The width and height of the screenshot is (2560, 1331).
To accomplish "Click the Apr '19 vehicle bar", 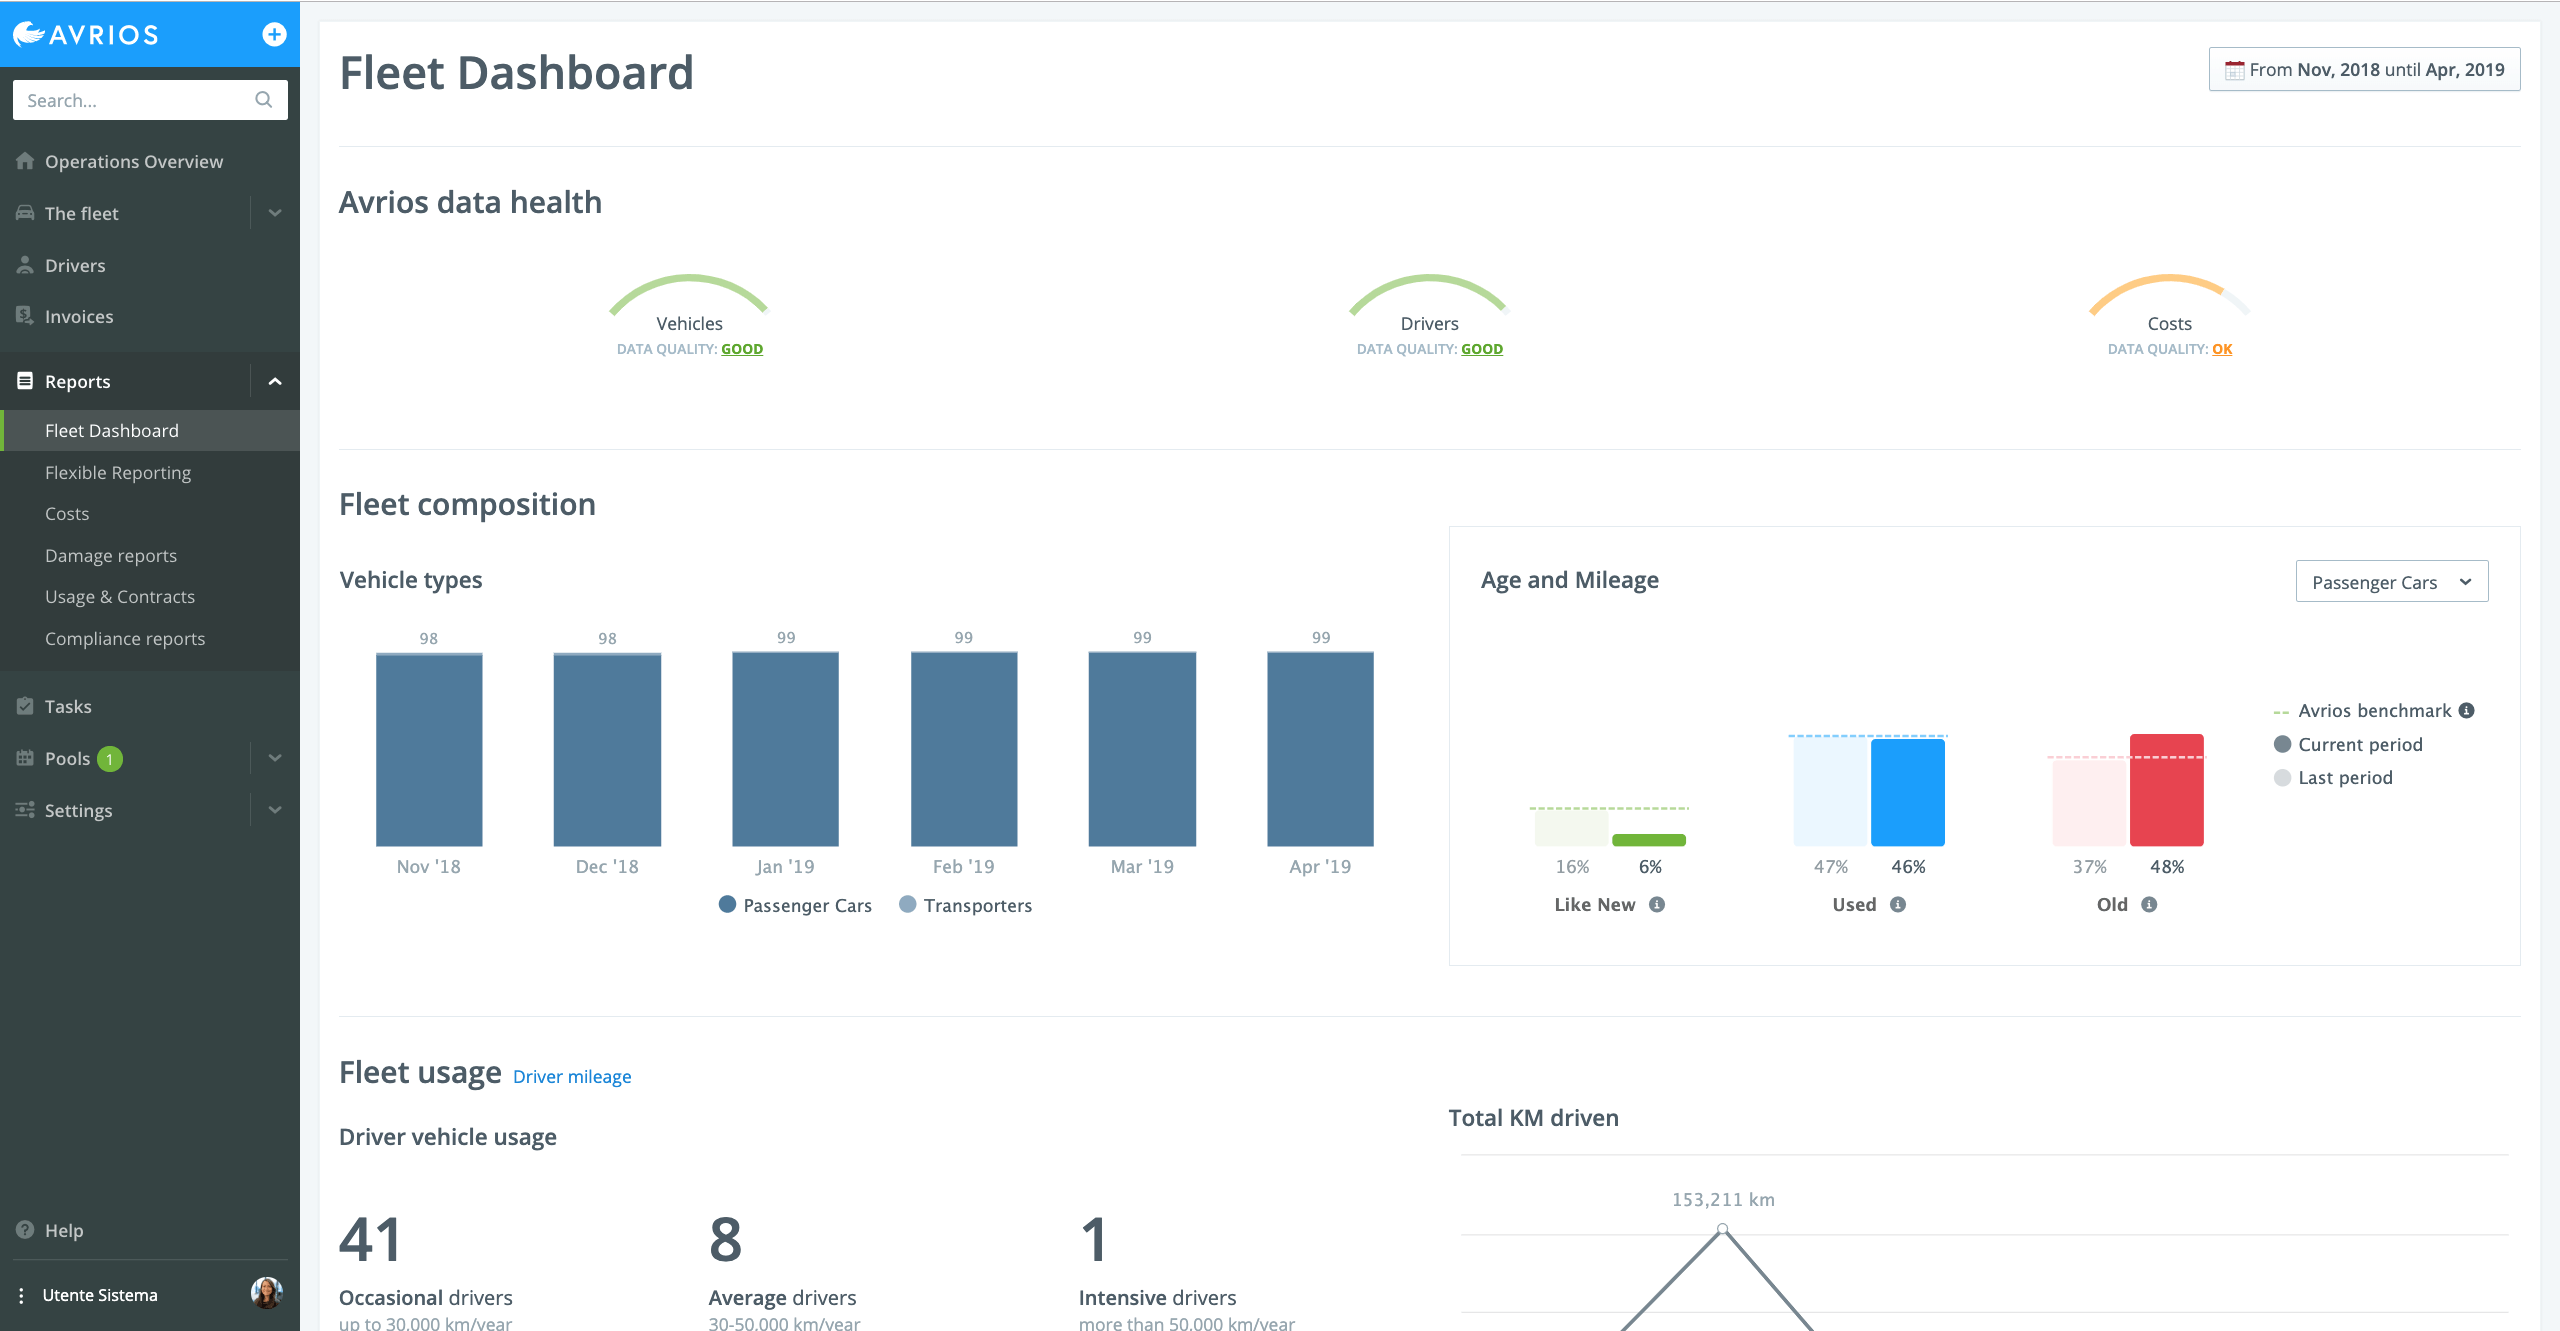I will 1320,748.
